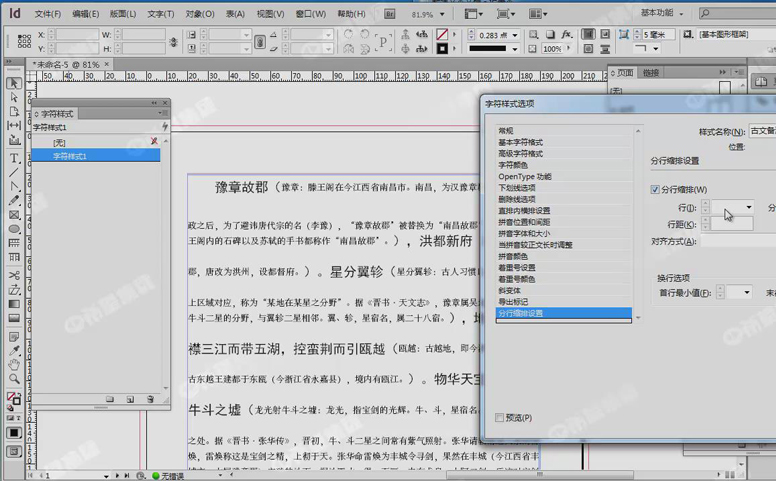Select the Line tool

[x=14, y=172]
